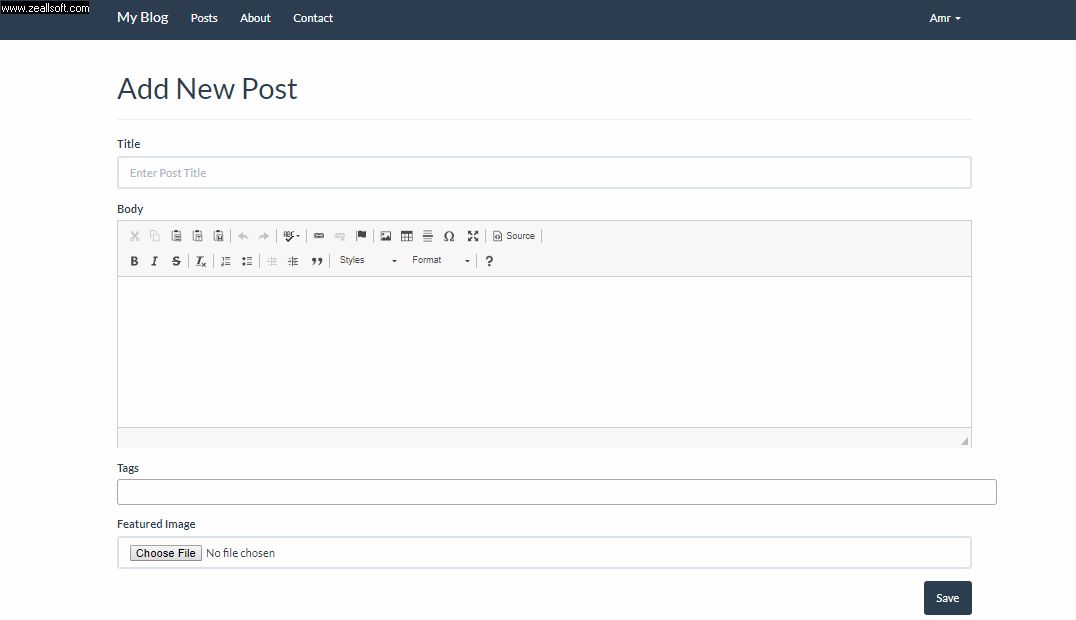This screenshot has width=1076, height=620.
Task: Click the About CKEditor question mark icon
Action: [489, 261]
